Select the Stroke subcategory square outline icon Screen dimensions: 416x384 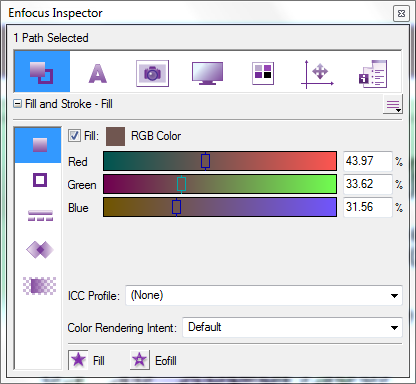[x=40, y=180]
